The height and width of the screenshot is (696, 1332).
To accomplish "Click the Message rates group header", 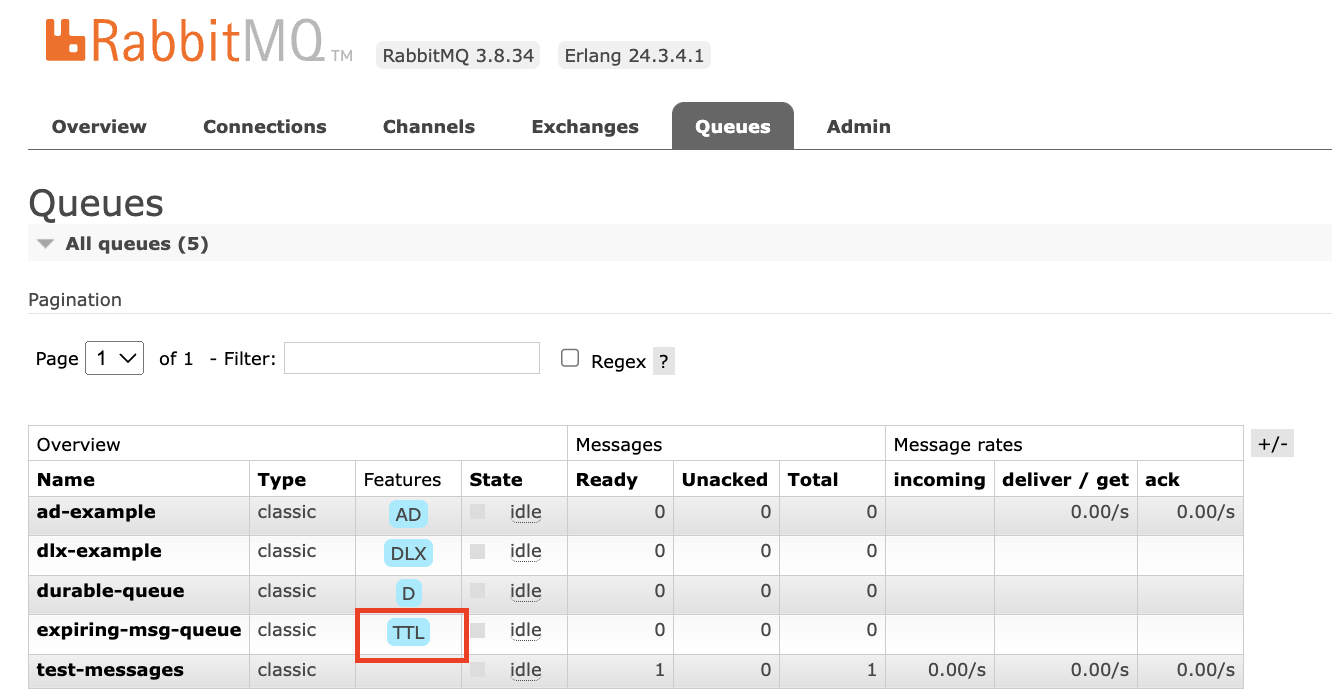I will 958,444.
